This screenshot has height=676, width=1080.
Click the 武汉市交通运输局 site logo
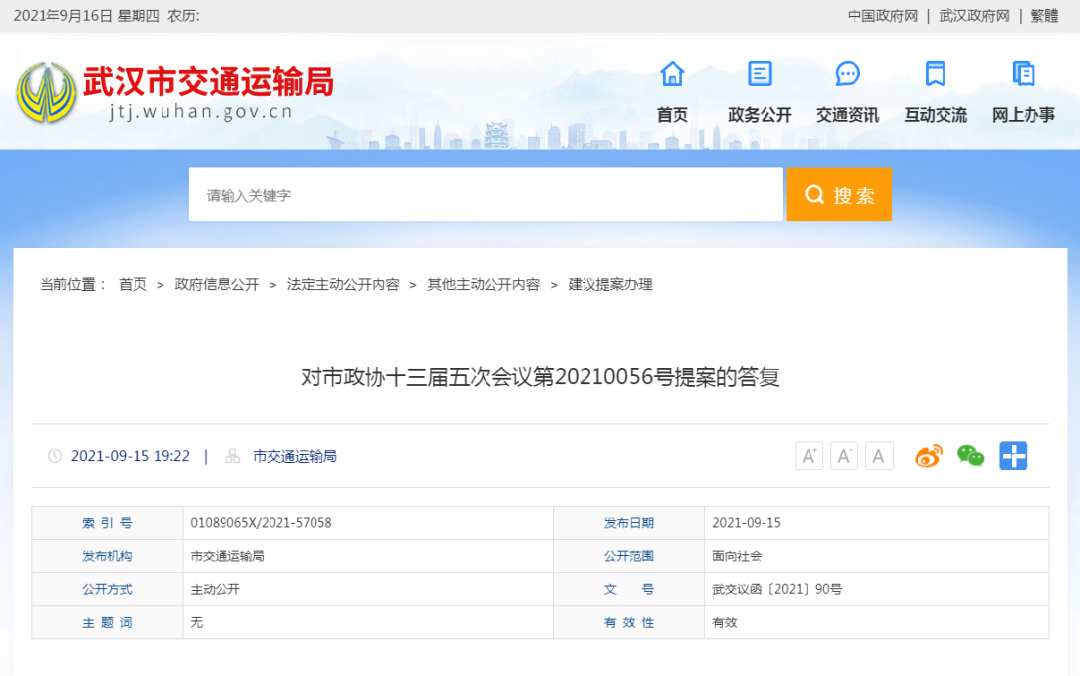click(x=175, y=92)
